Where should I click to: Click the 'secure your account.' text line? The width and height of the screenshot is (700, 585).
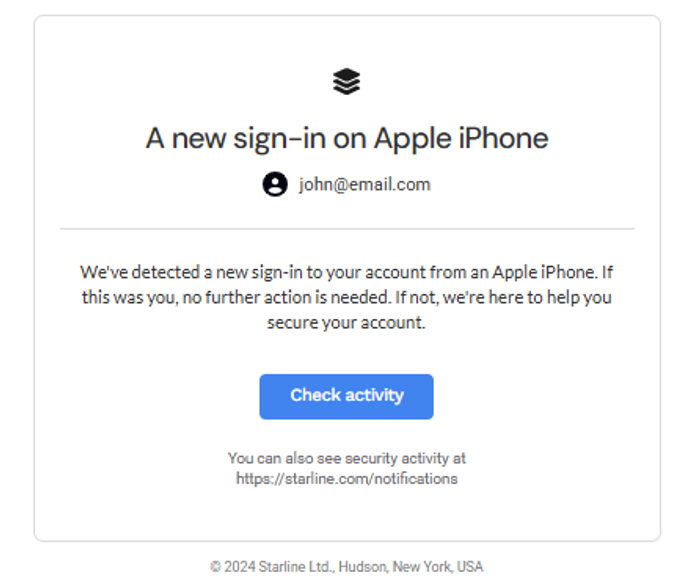pos(346,322)
